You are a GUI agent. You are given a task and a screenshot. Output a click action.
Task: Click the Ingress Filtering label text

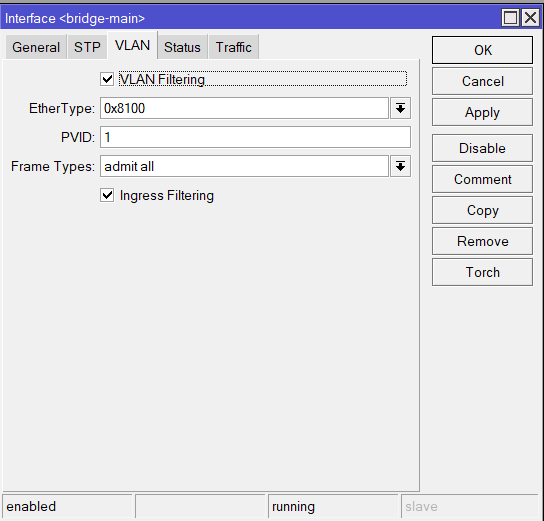(x=167, y=195)
